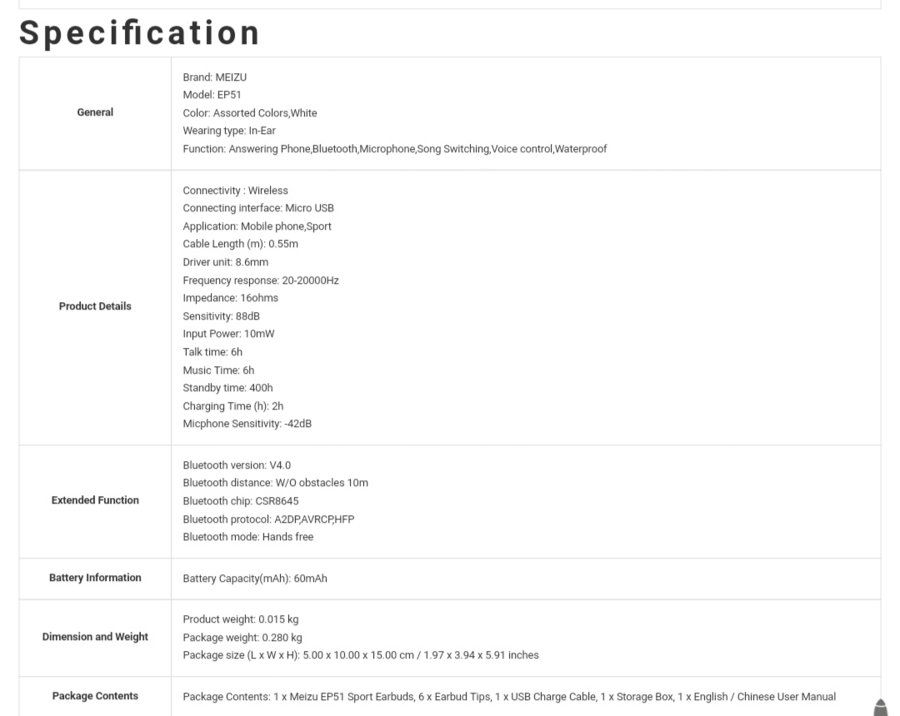This screenshot has width=900, height=716.
Task: Click the Standby time: 400h line
Action: [228, 388]
